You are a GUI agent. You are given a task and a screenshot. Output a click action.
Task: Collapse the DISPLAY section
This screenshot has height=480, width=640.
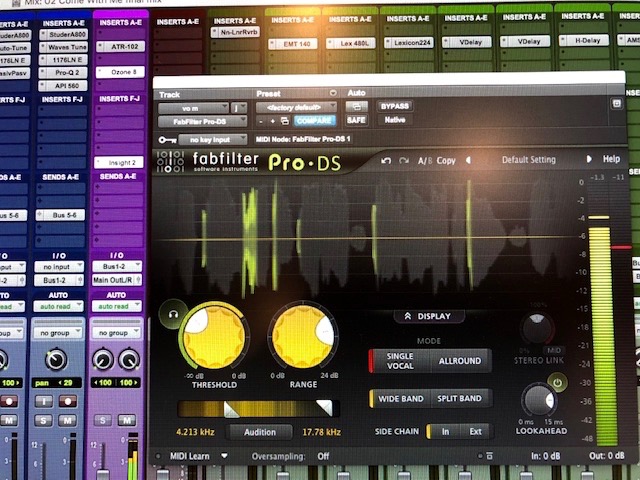click(429, 316)
